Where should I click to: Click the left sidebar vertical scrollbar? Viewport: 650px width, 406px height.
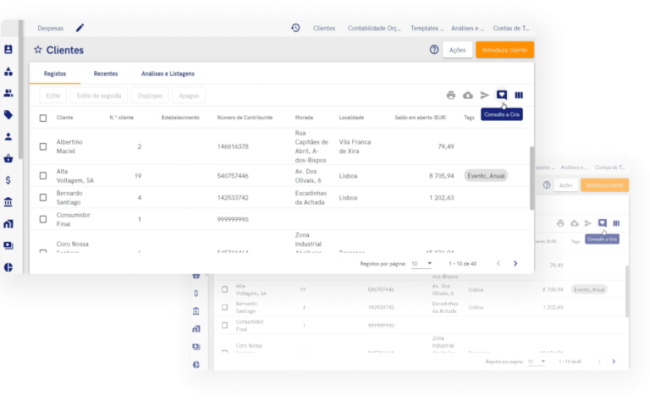20,89
